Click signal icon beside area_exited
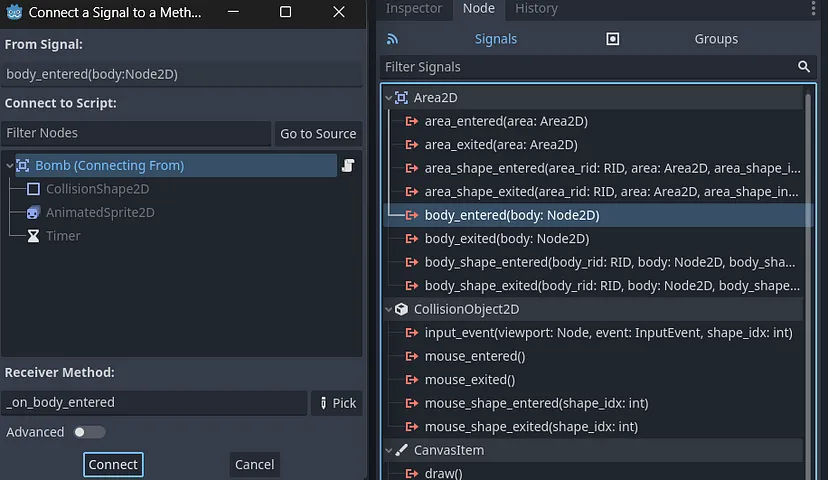This screenshot has height=480, width=828. pyautogui.click(x=412, y=145)
